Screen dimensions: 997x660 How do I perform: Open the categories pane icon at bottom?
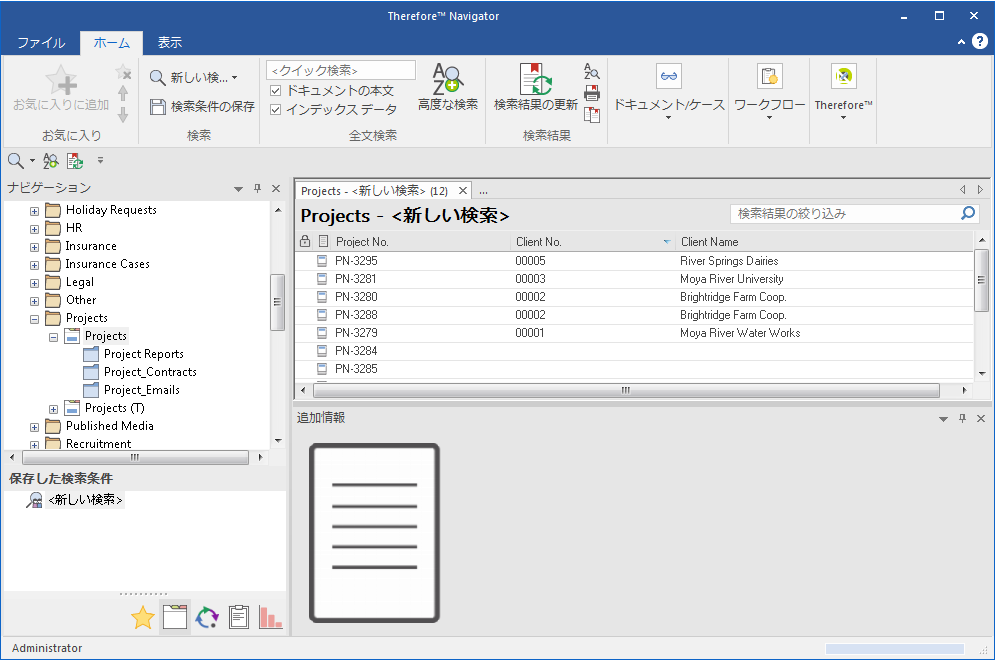[x=175, y=617]
